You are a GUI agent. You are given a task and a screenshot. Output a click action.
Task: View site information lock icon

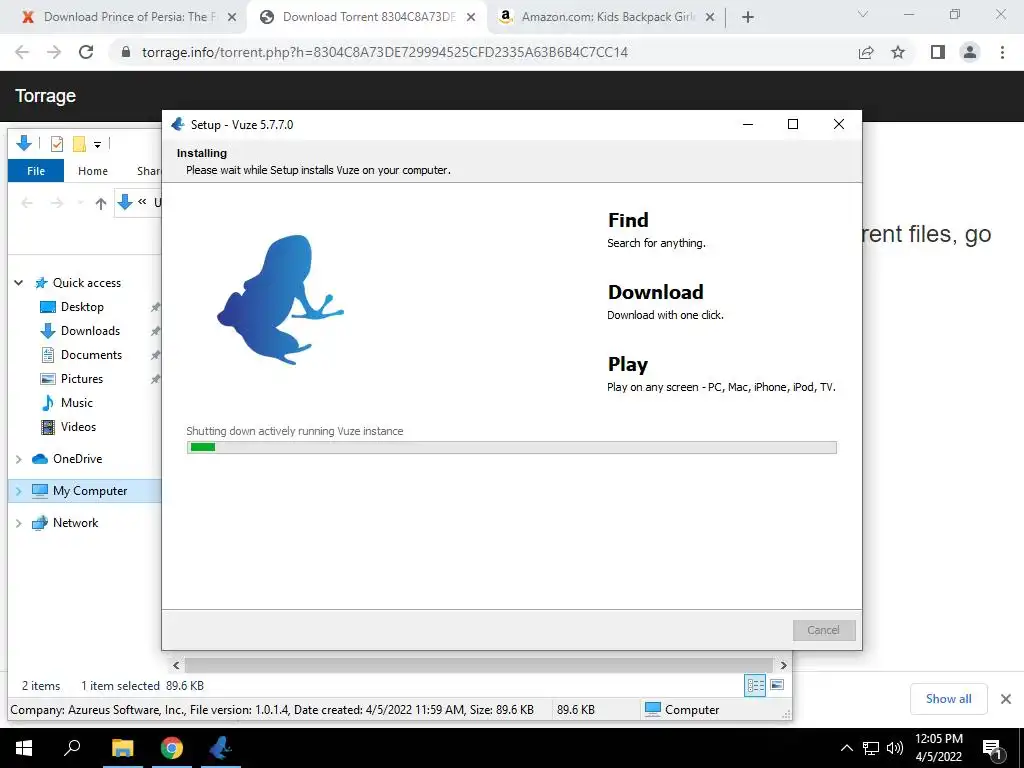coord(126,52)
